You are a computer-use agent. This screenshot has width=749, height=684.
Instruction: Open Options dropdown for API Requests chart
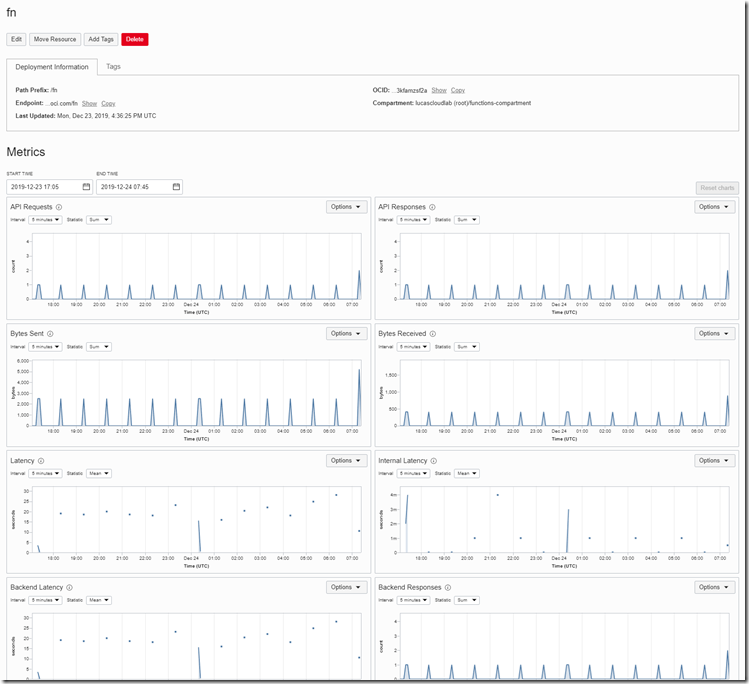(346, 207)
